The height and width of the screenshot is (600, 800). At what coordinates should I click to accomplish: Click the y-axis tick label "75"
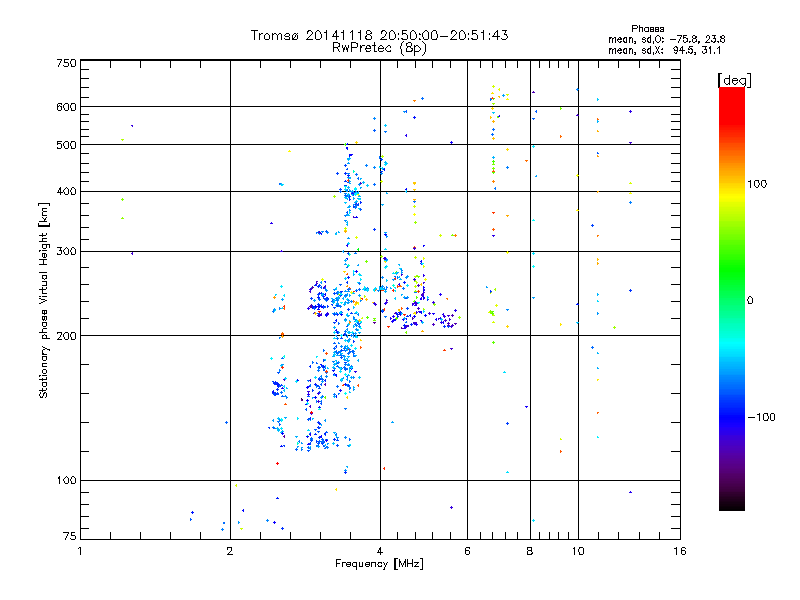[x=70, y=536]
